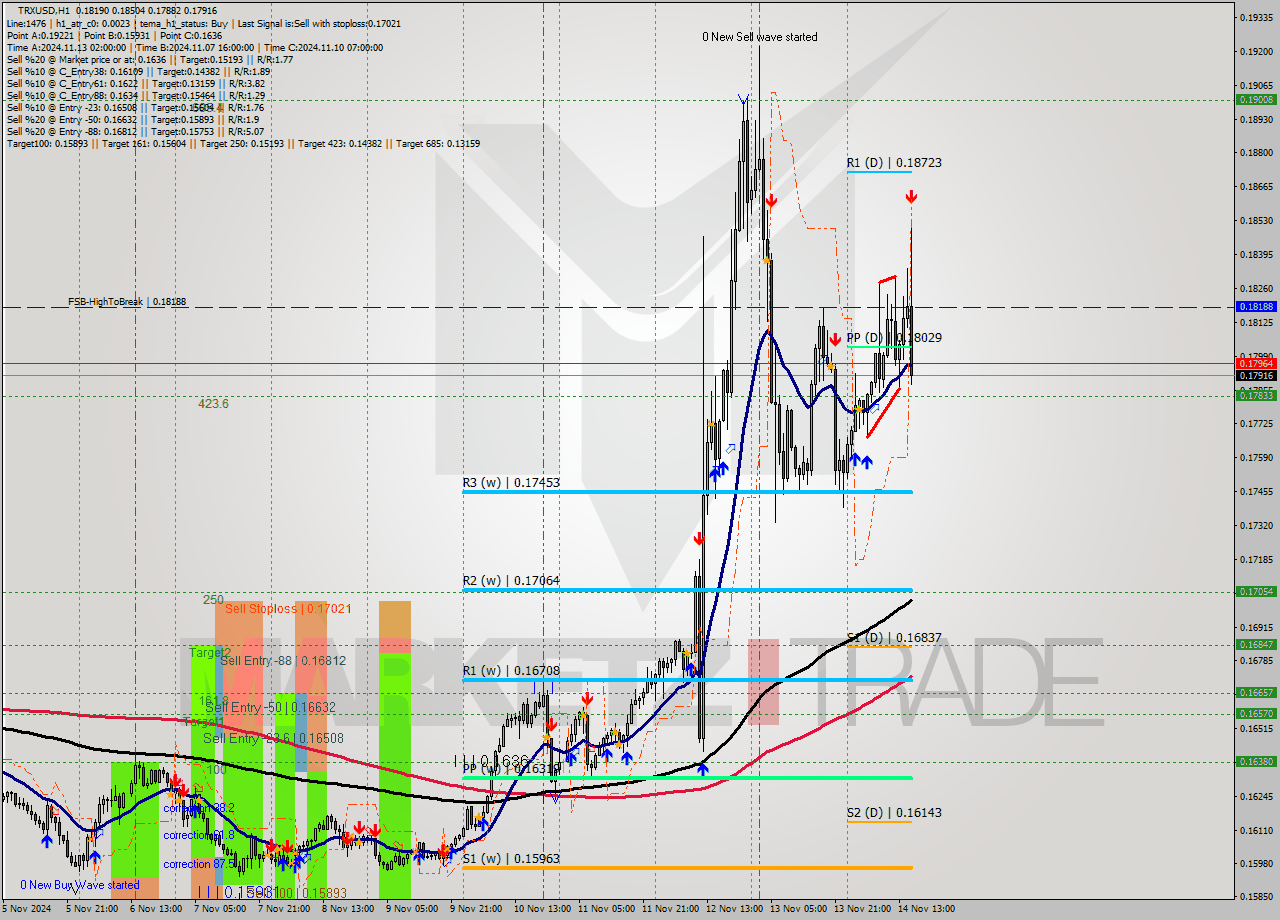The width and height of the screenshot is (1280, 920).
Task: Click the 11 Nov 21:00 time label
Action: [x=669, y=909]
